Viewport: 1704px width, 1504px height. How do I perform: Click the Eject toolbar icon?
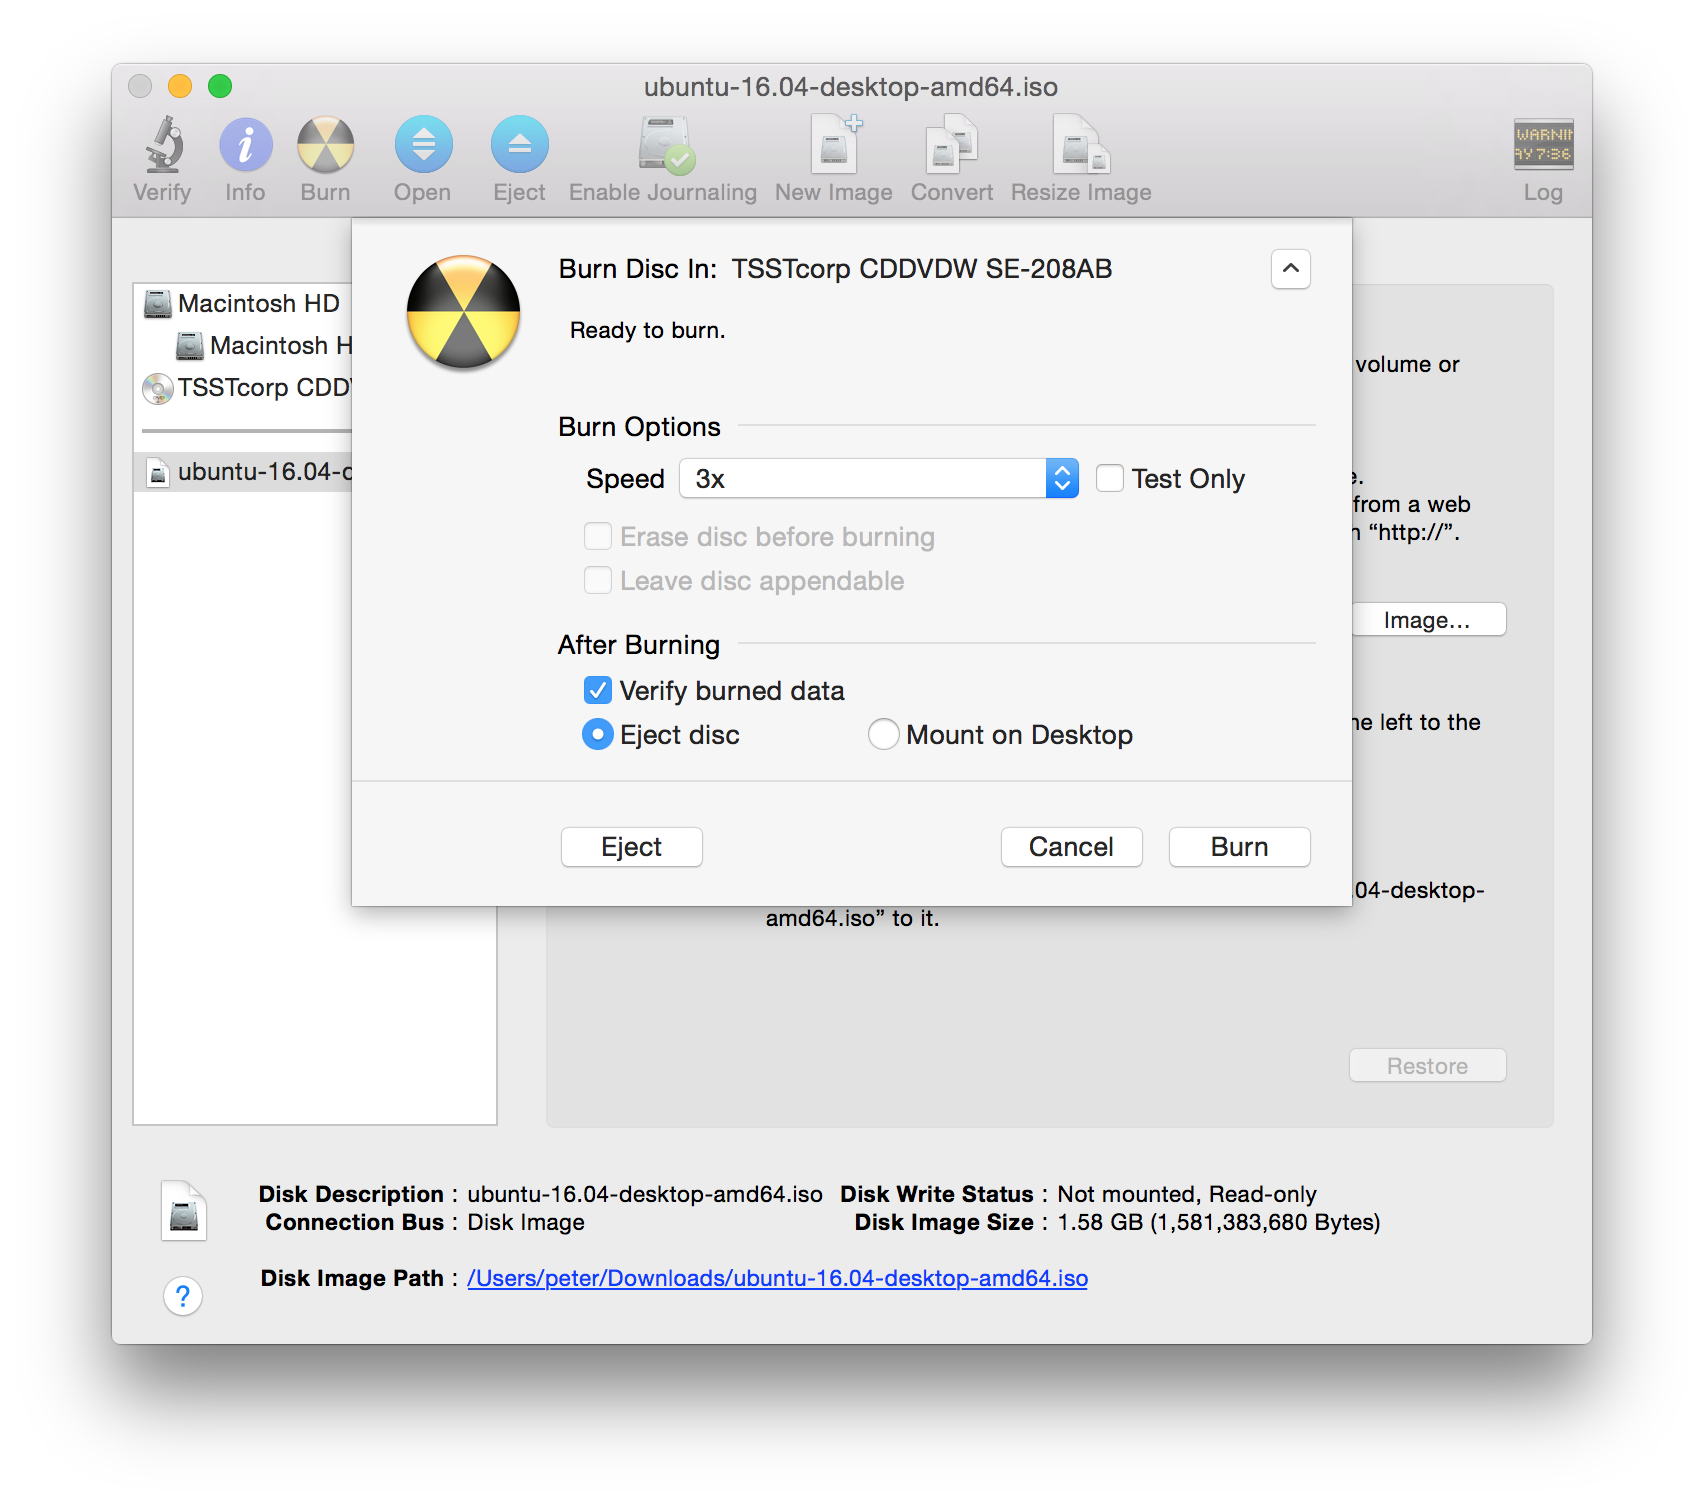click(x=519, y=145)
